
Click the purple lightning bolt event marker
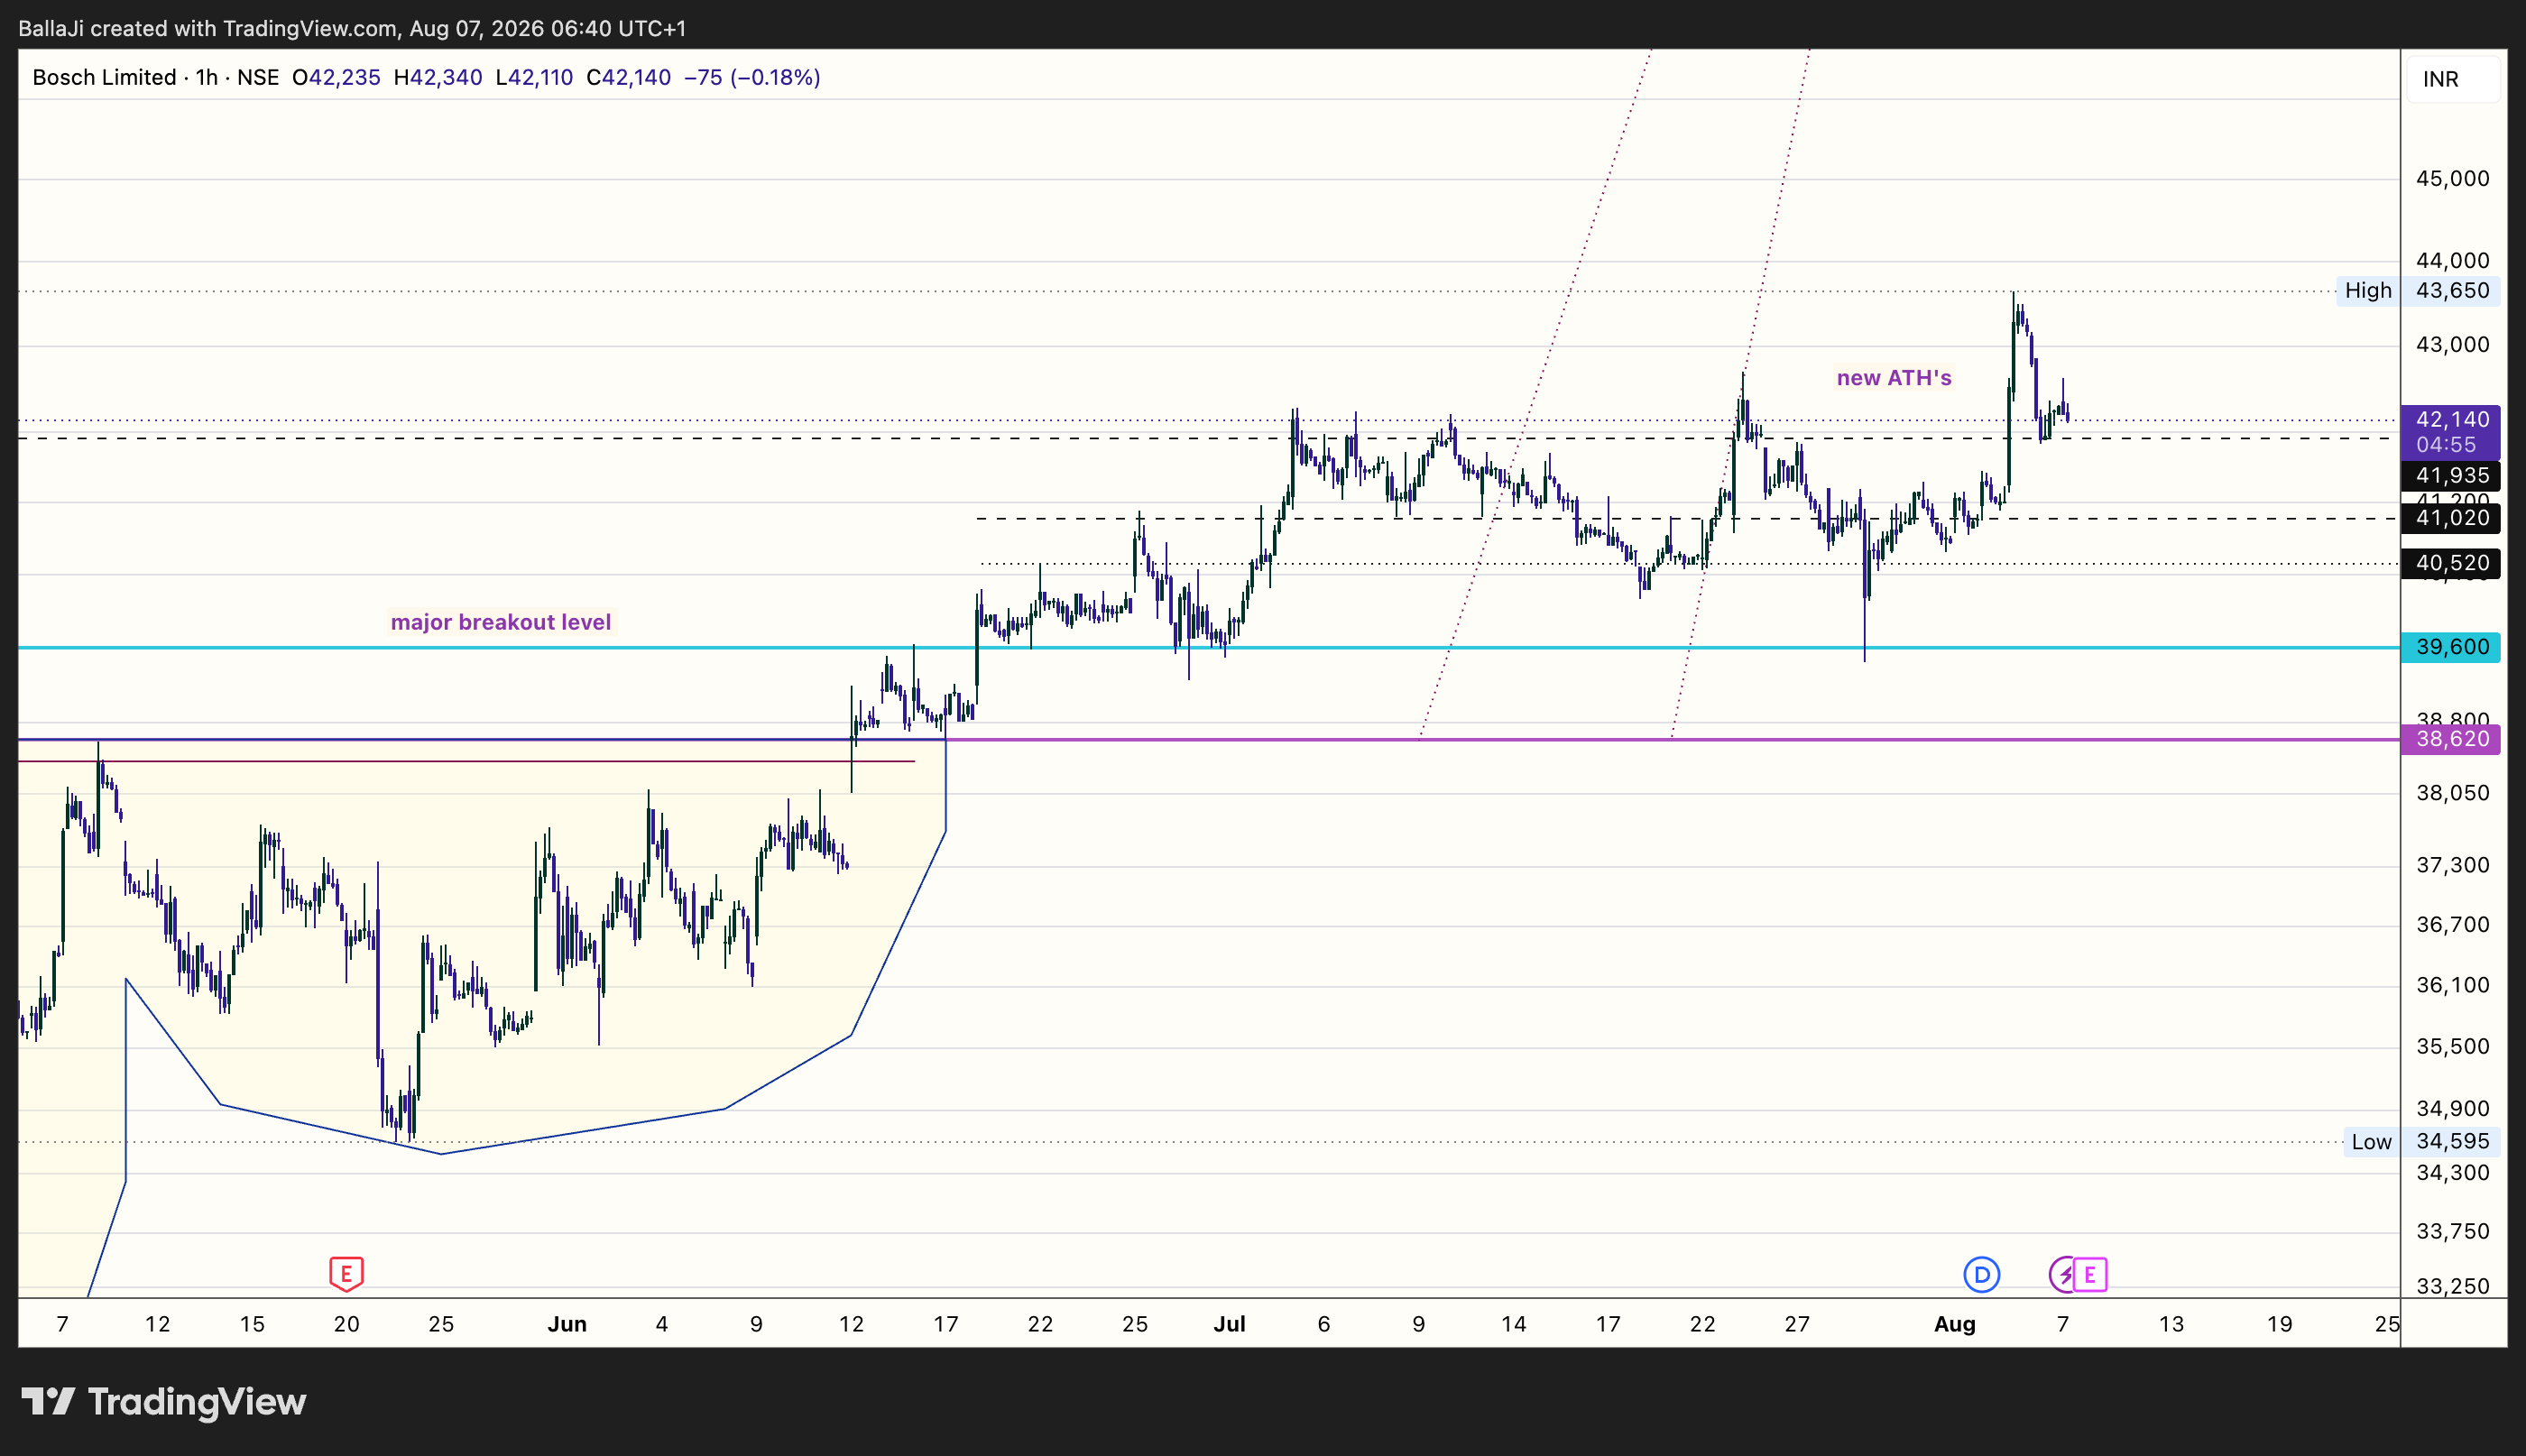tap(2063, 1275)
